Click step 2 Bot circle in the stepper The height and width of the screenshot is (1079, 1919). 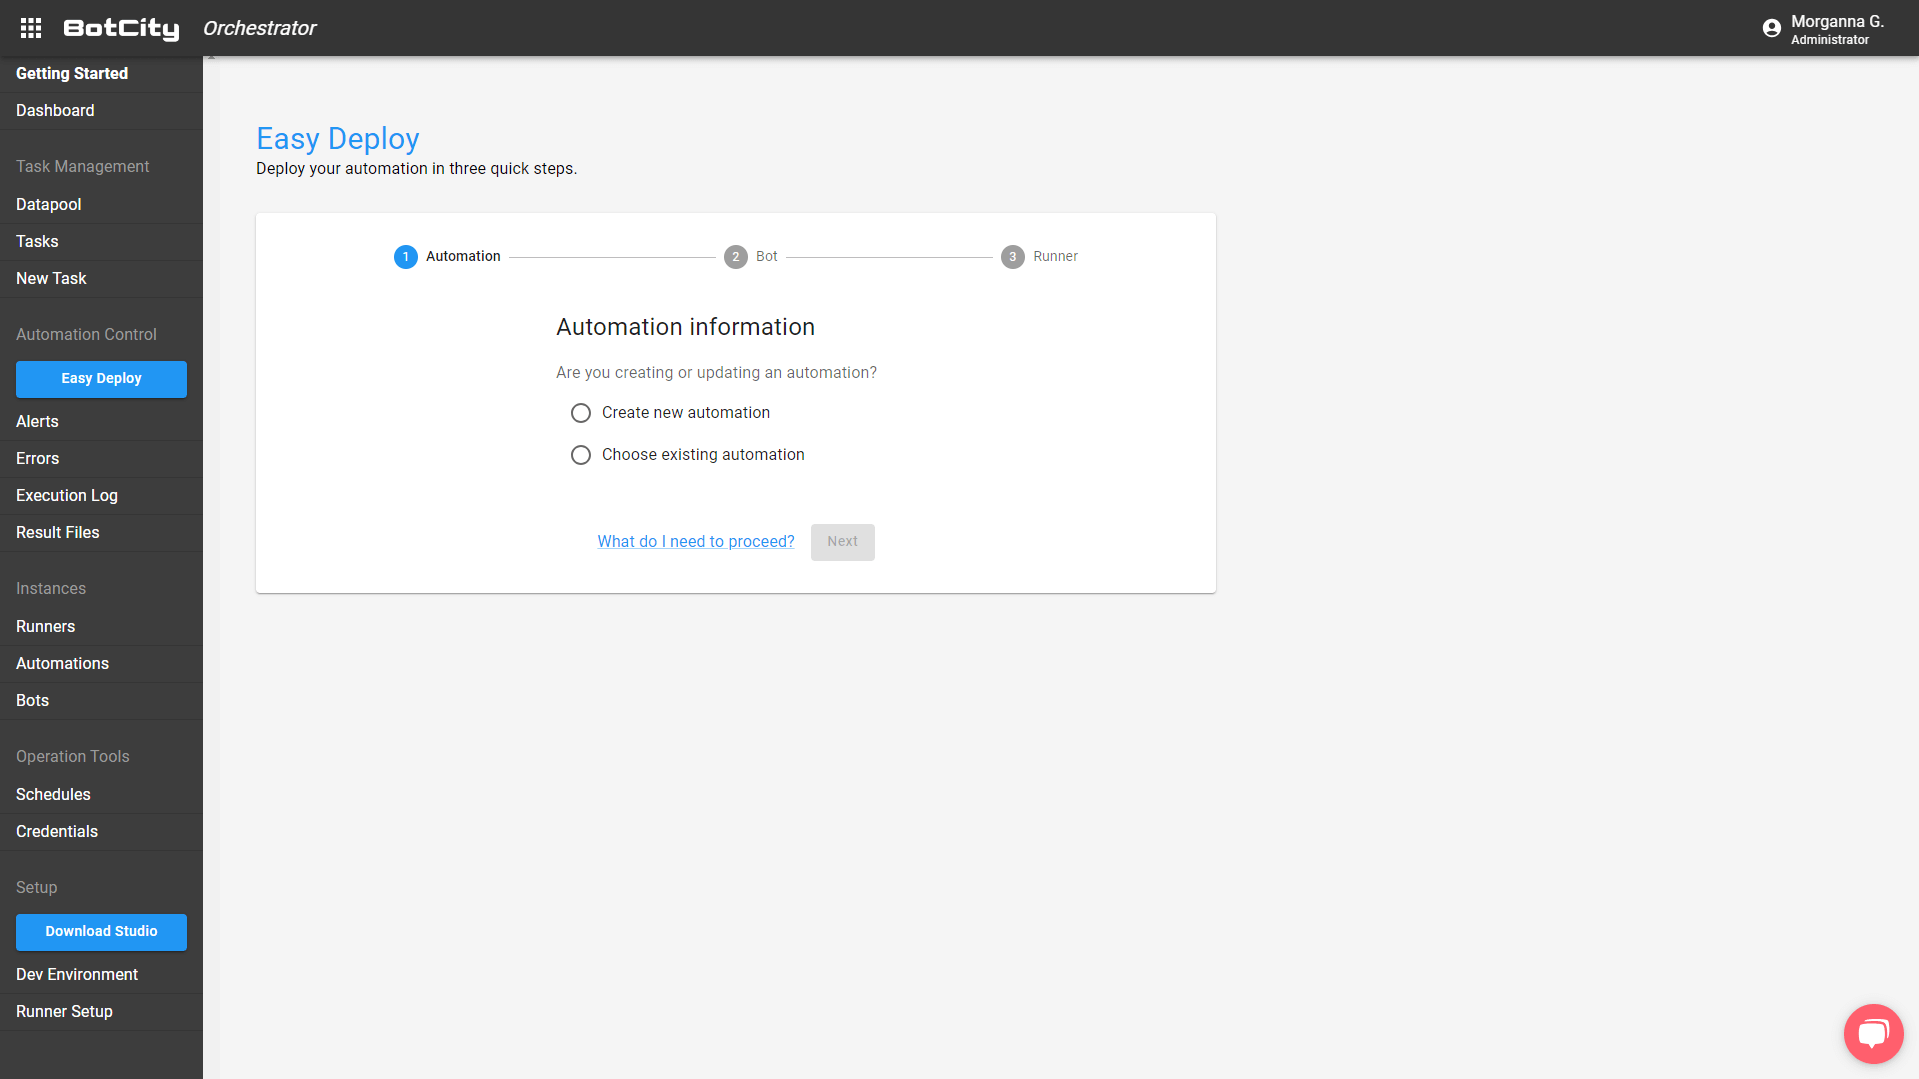[x=735, y=256]
